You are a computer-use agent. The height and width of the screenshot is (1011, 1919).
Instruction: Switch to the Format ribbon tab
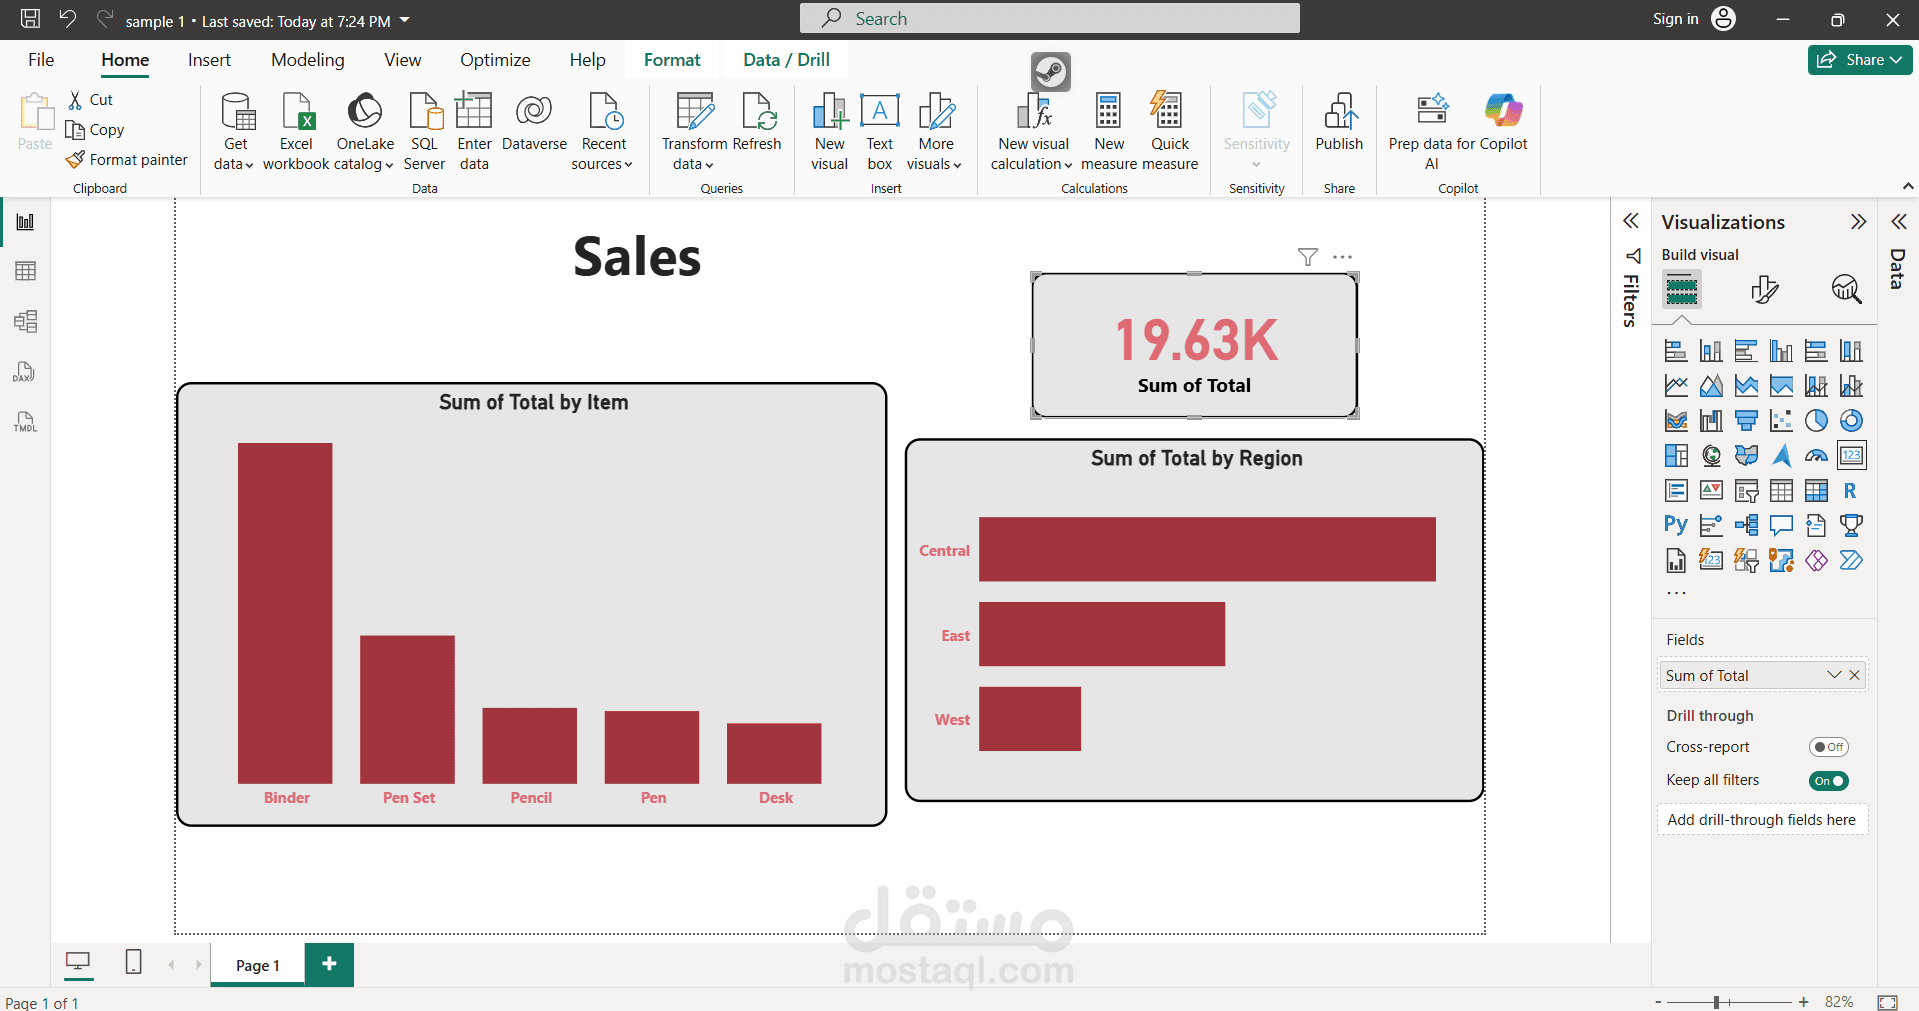point(672,60)
